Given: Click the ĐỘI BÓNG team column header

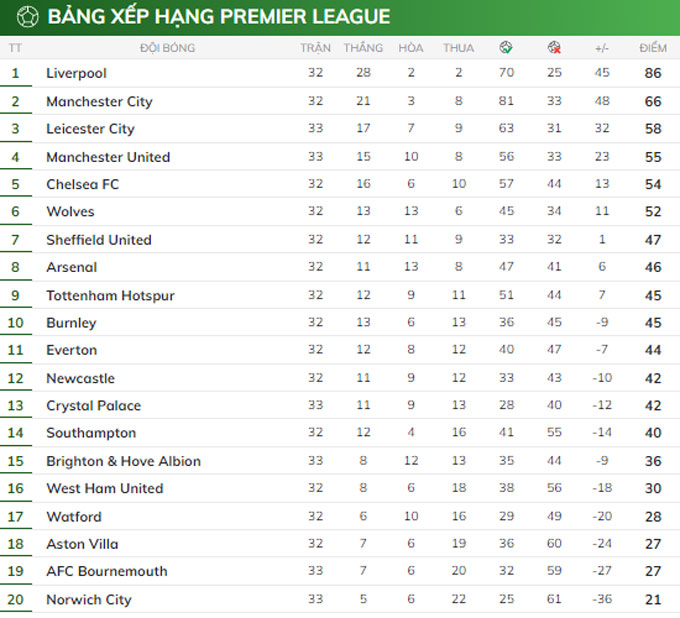Looking at the screenshot, I should (x=167, y=48).
